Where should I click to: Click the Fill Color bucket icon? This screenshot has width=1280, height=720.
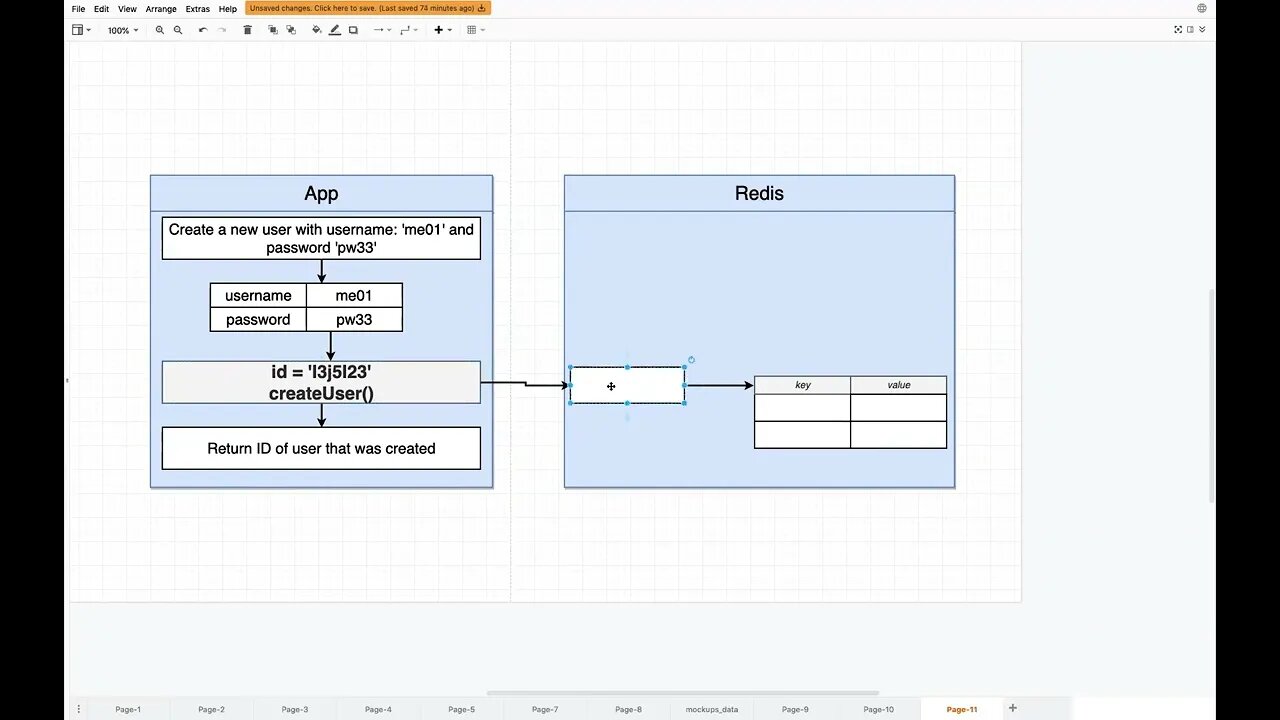[x=317, y=30]
